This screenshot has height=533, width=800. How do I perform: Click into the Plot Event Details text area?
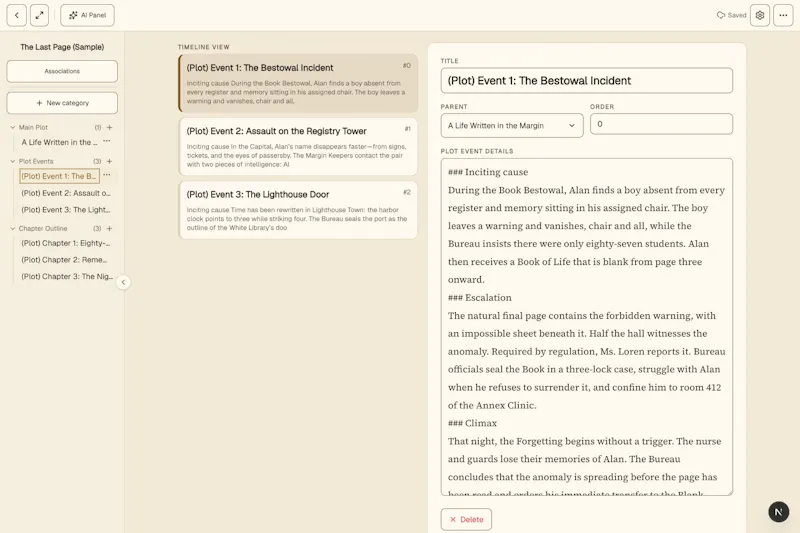pos(587,326)
